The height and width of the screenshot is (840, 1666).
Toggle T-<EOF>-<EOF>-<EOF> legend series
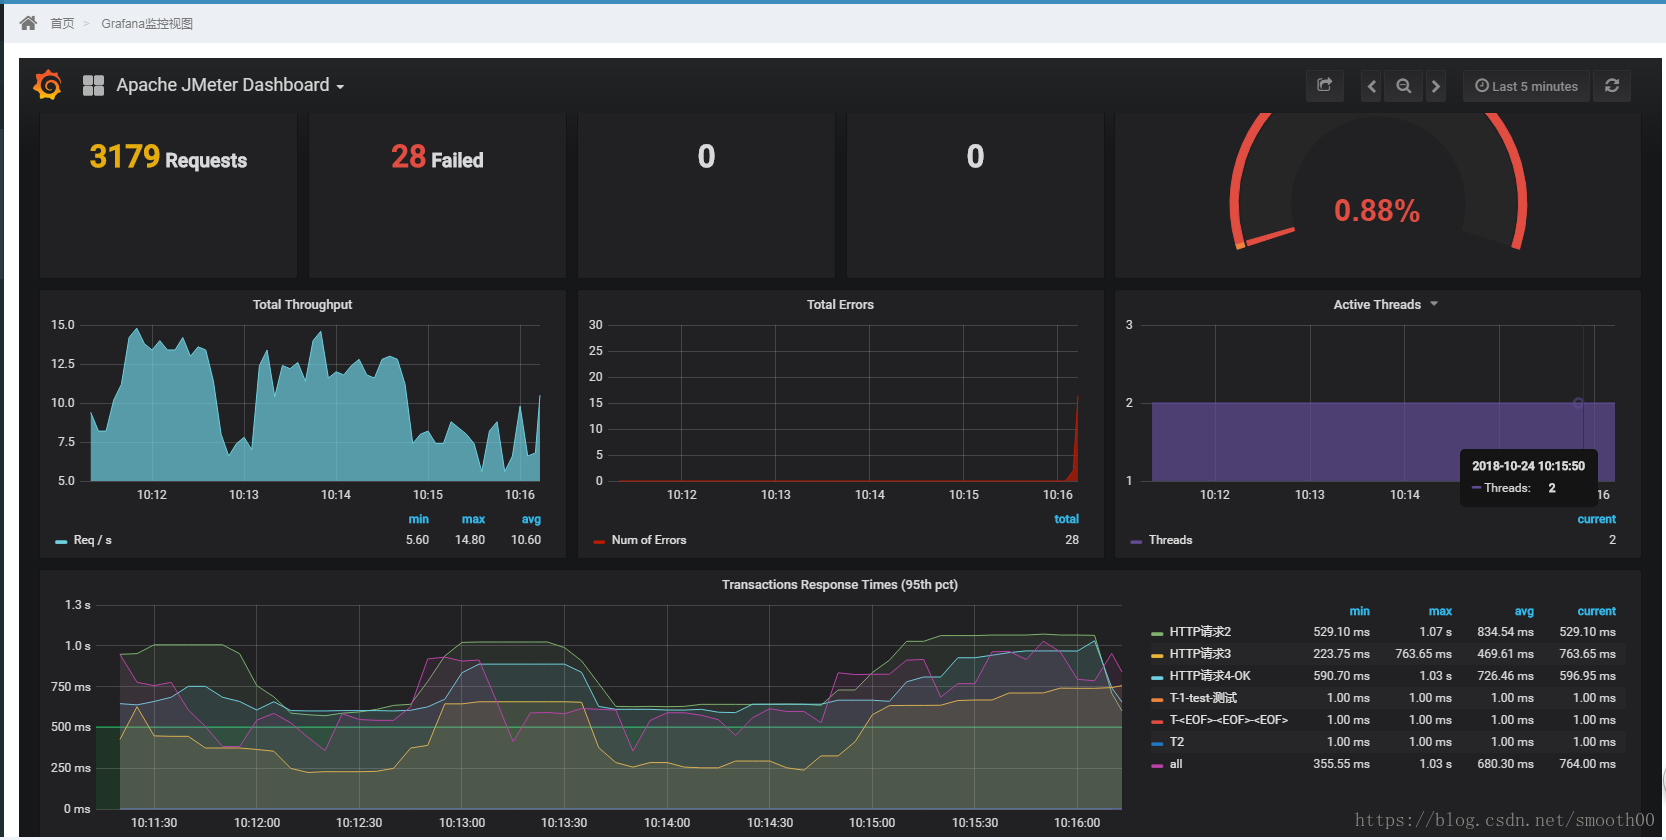click(x=1229, y=720)
